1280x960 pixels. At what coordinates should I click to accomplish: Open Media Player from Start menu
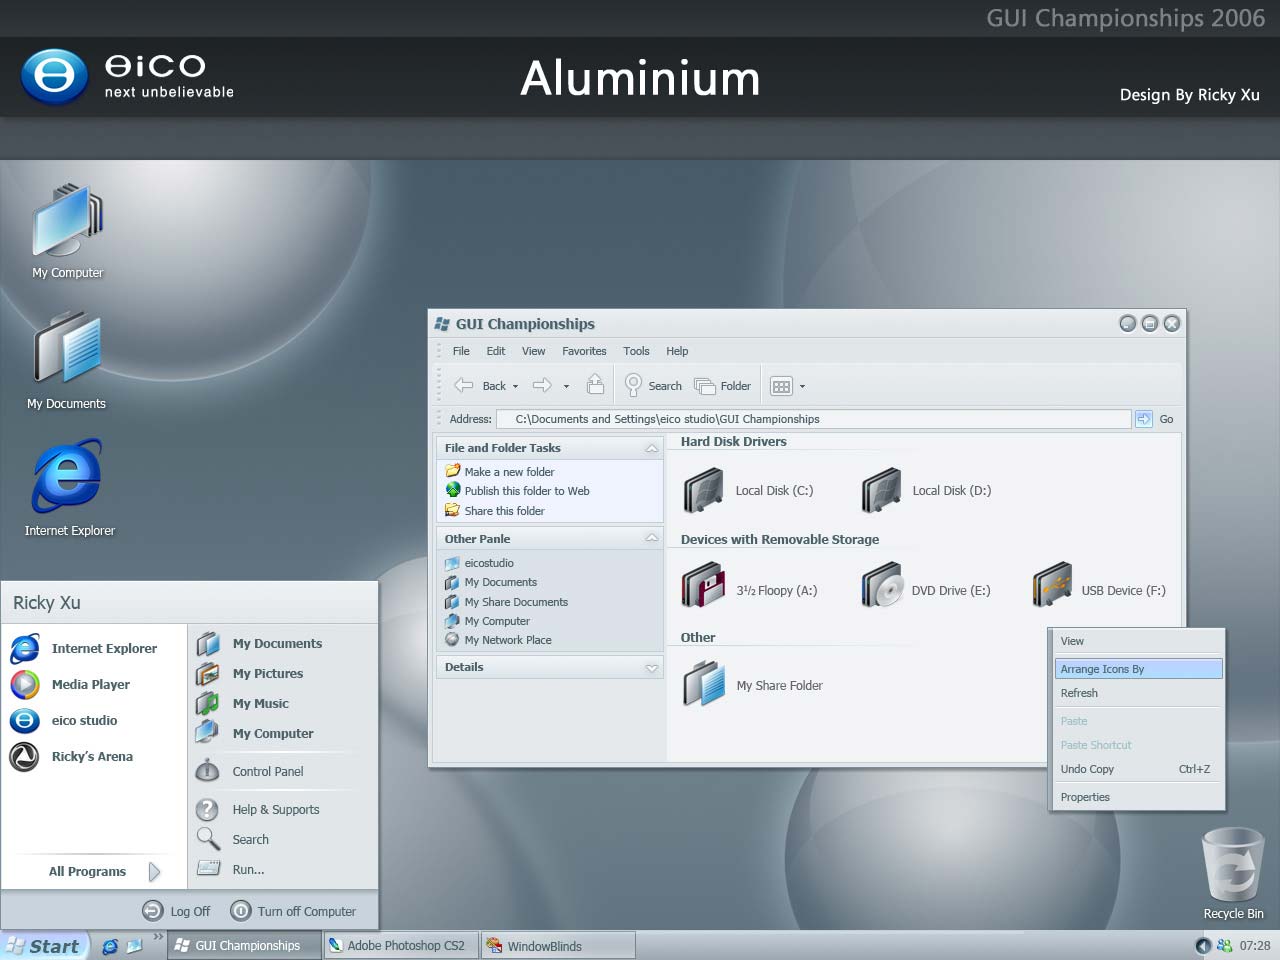[70, 684]
